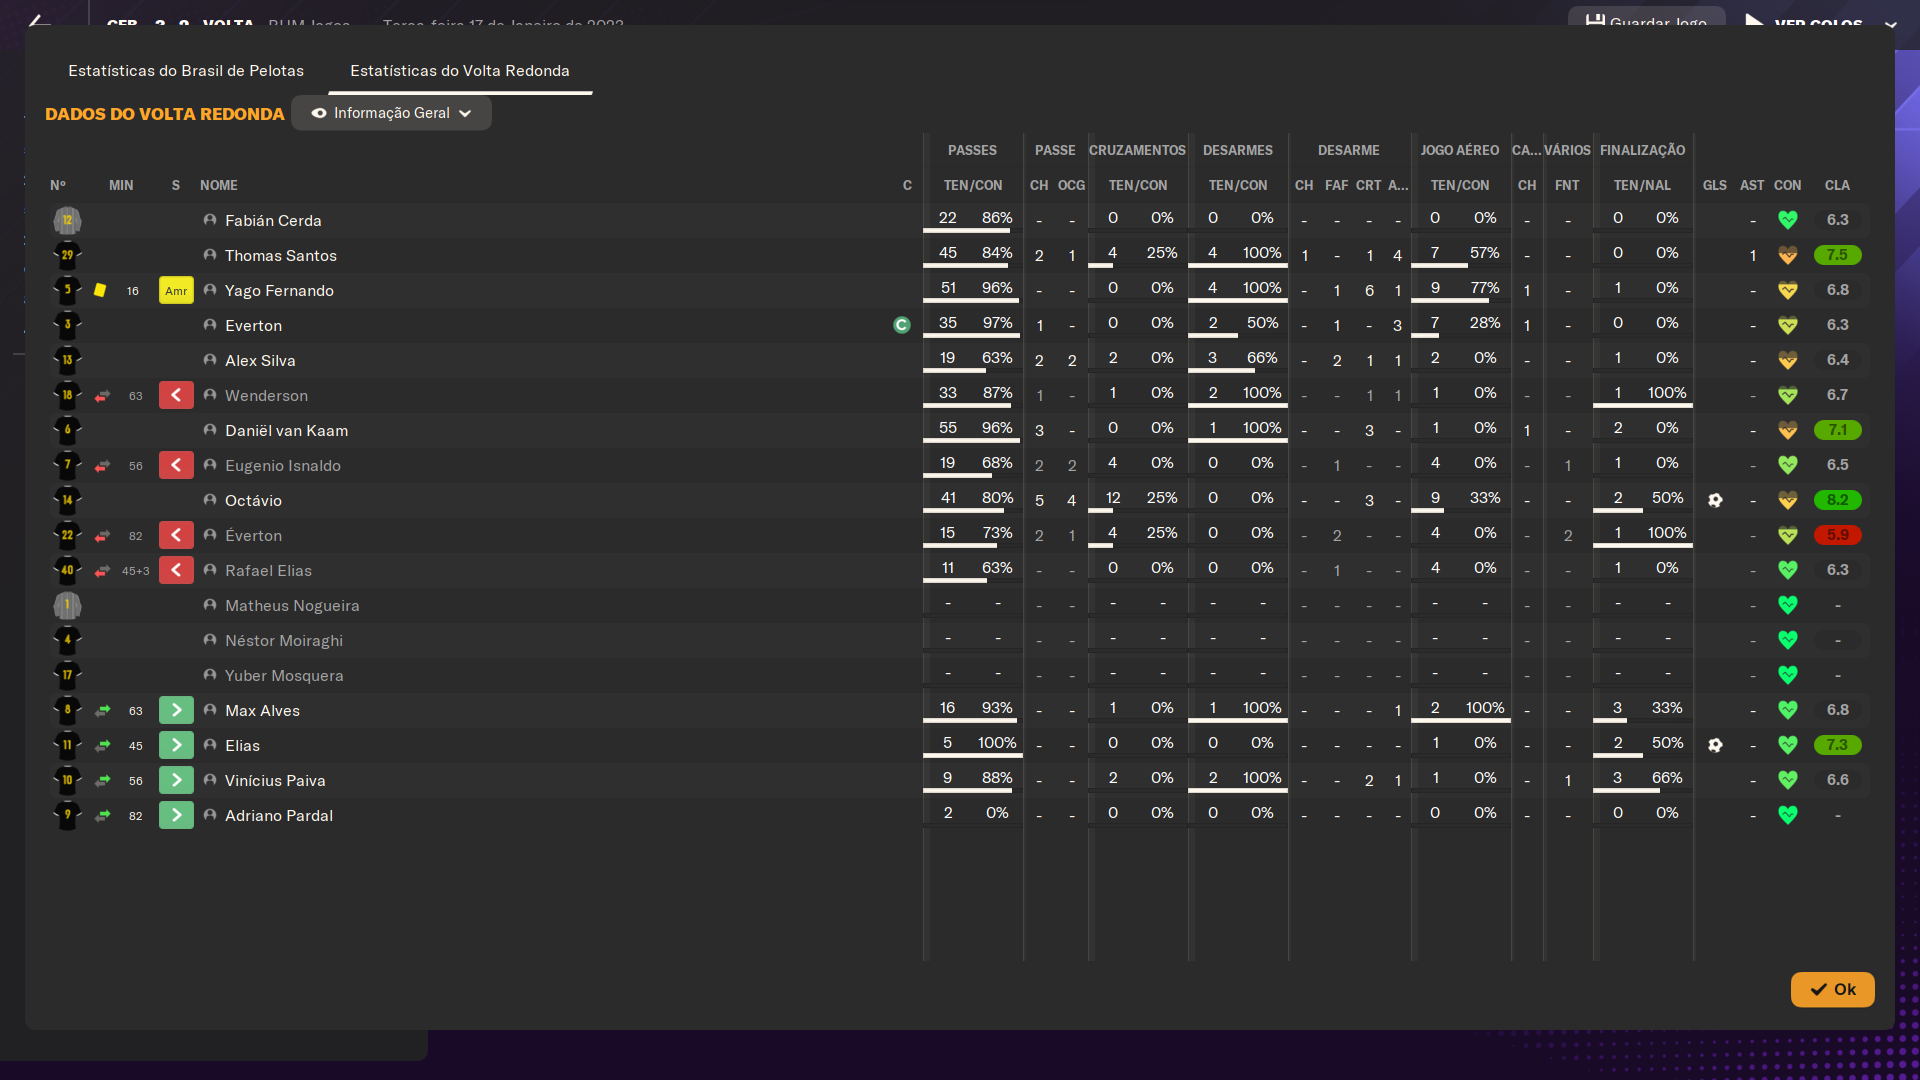This screenshot has width=1920, height=1080.
Task: Click Max Alves swap arrows icon
Action: (x=102, y=711)
